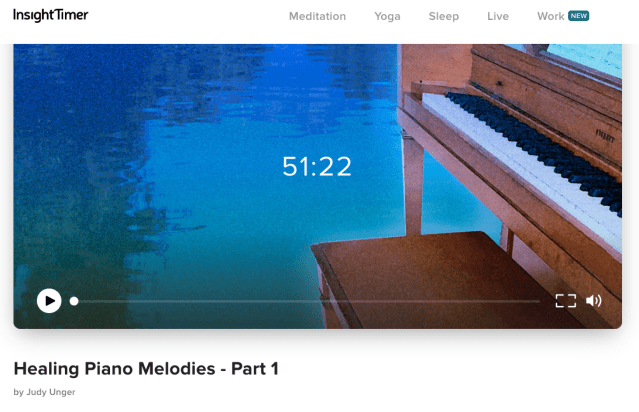Mute audio using the speaker icon

(593, 301)
